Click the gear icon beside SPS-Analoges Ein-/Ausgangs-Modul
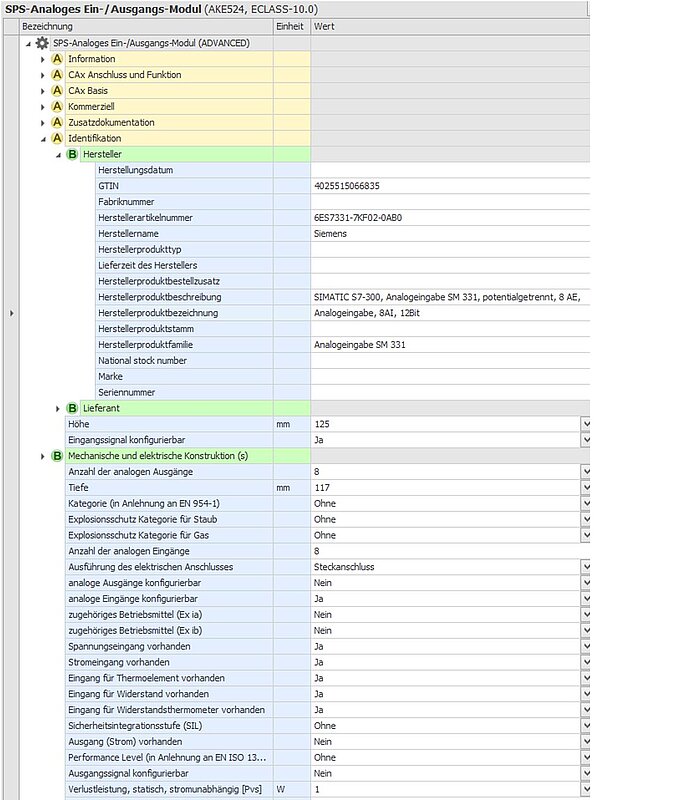Image resolution: width=683 pixels, height=800 pixels. tap(42, 43)
